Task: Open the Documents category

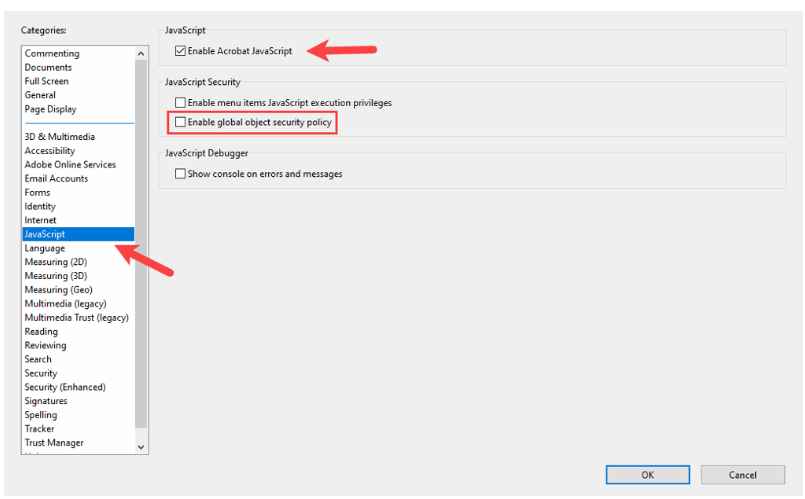Action: (48, 68)
